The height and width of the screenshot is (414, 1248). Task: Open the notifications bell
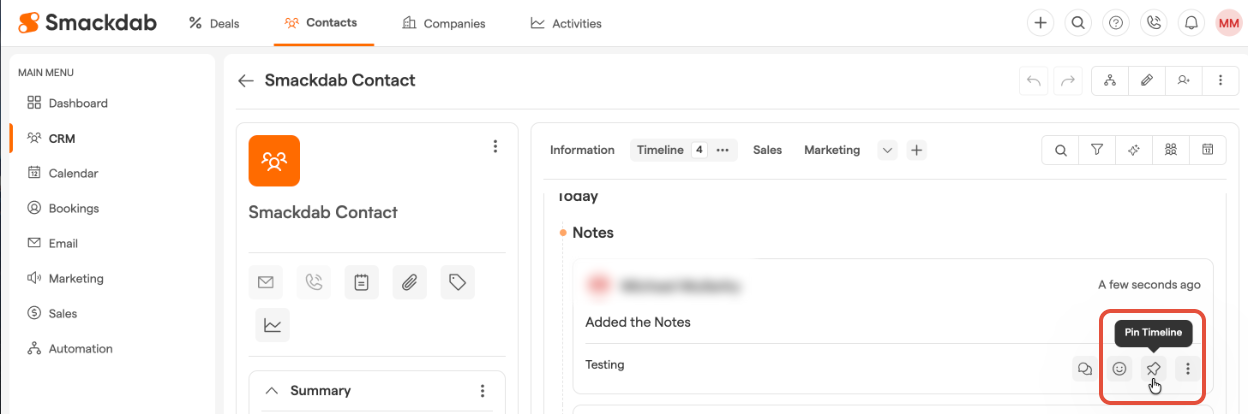click(1191, 23)
